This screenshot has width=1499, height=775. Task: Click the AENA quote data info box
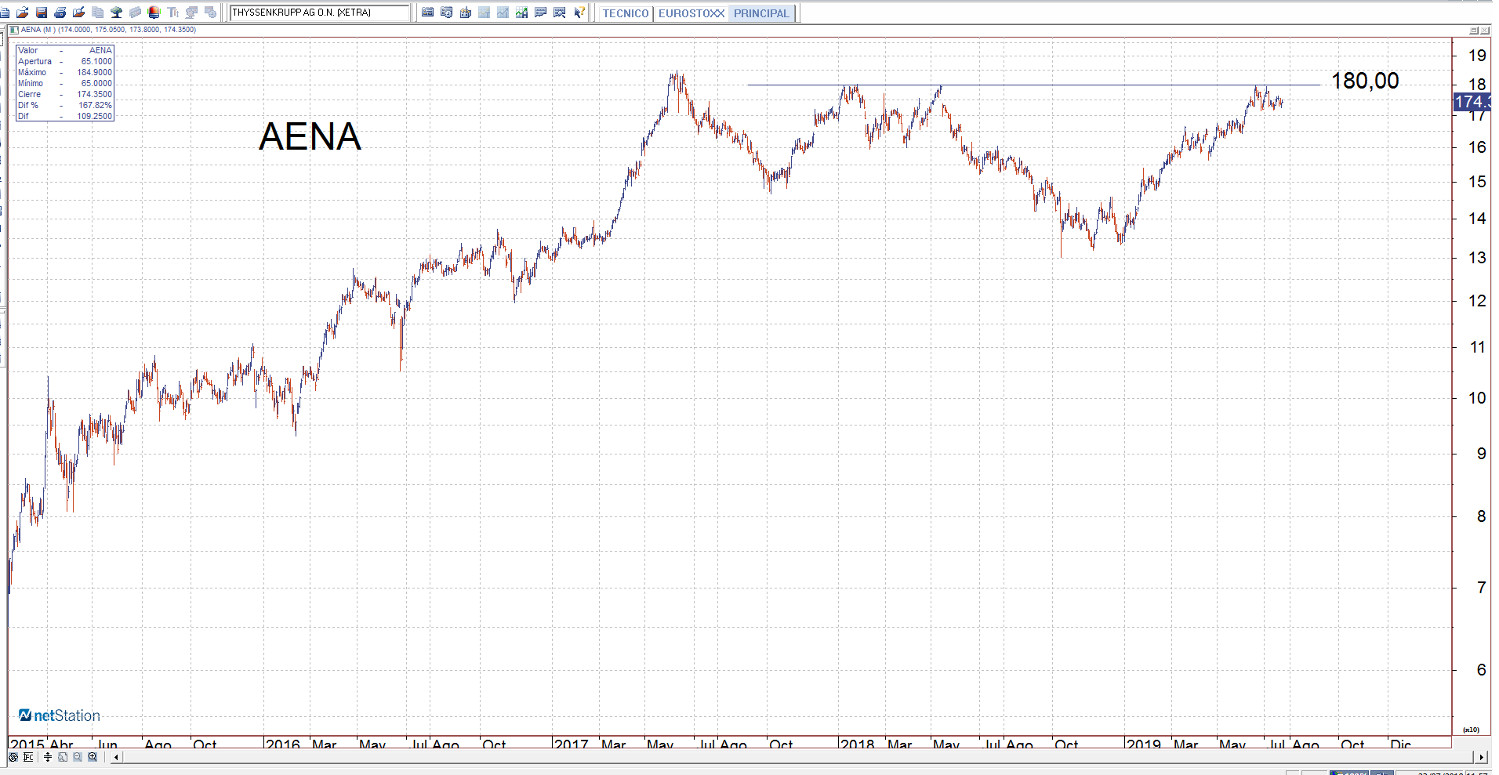click(x=64, y=83)
